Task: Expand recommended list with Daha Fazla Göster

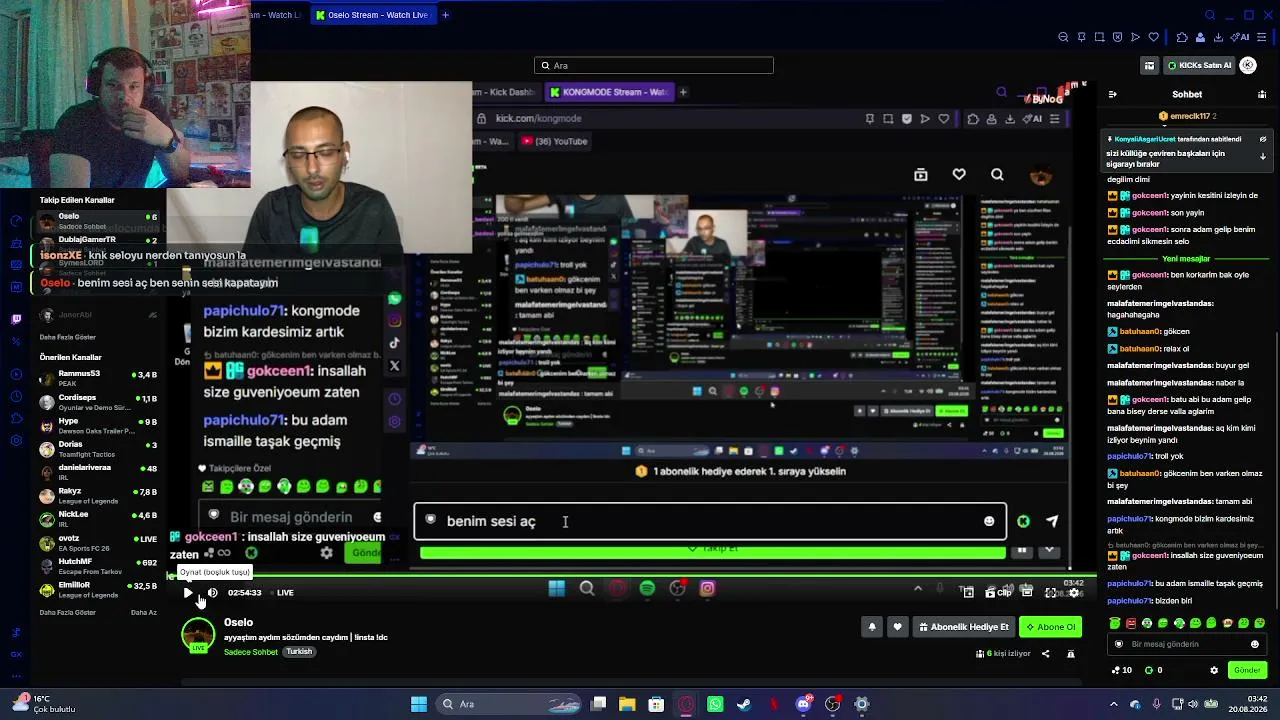Action: [68, 612]
